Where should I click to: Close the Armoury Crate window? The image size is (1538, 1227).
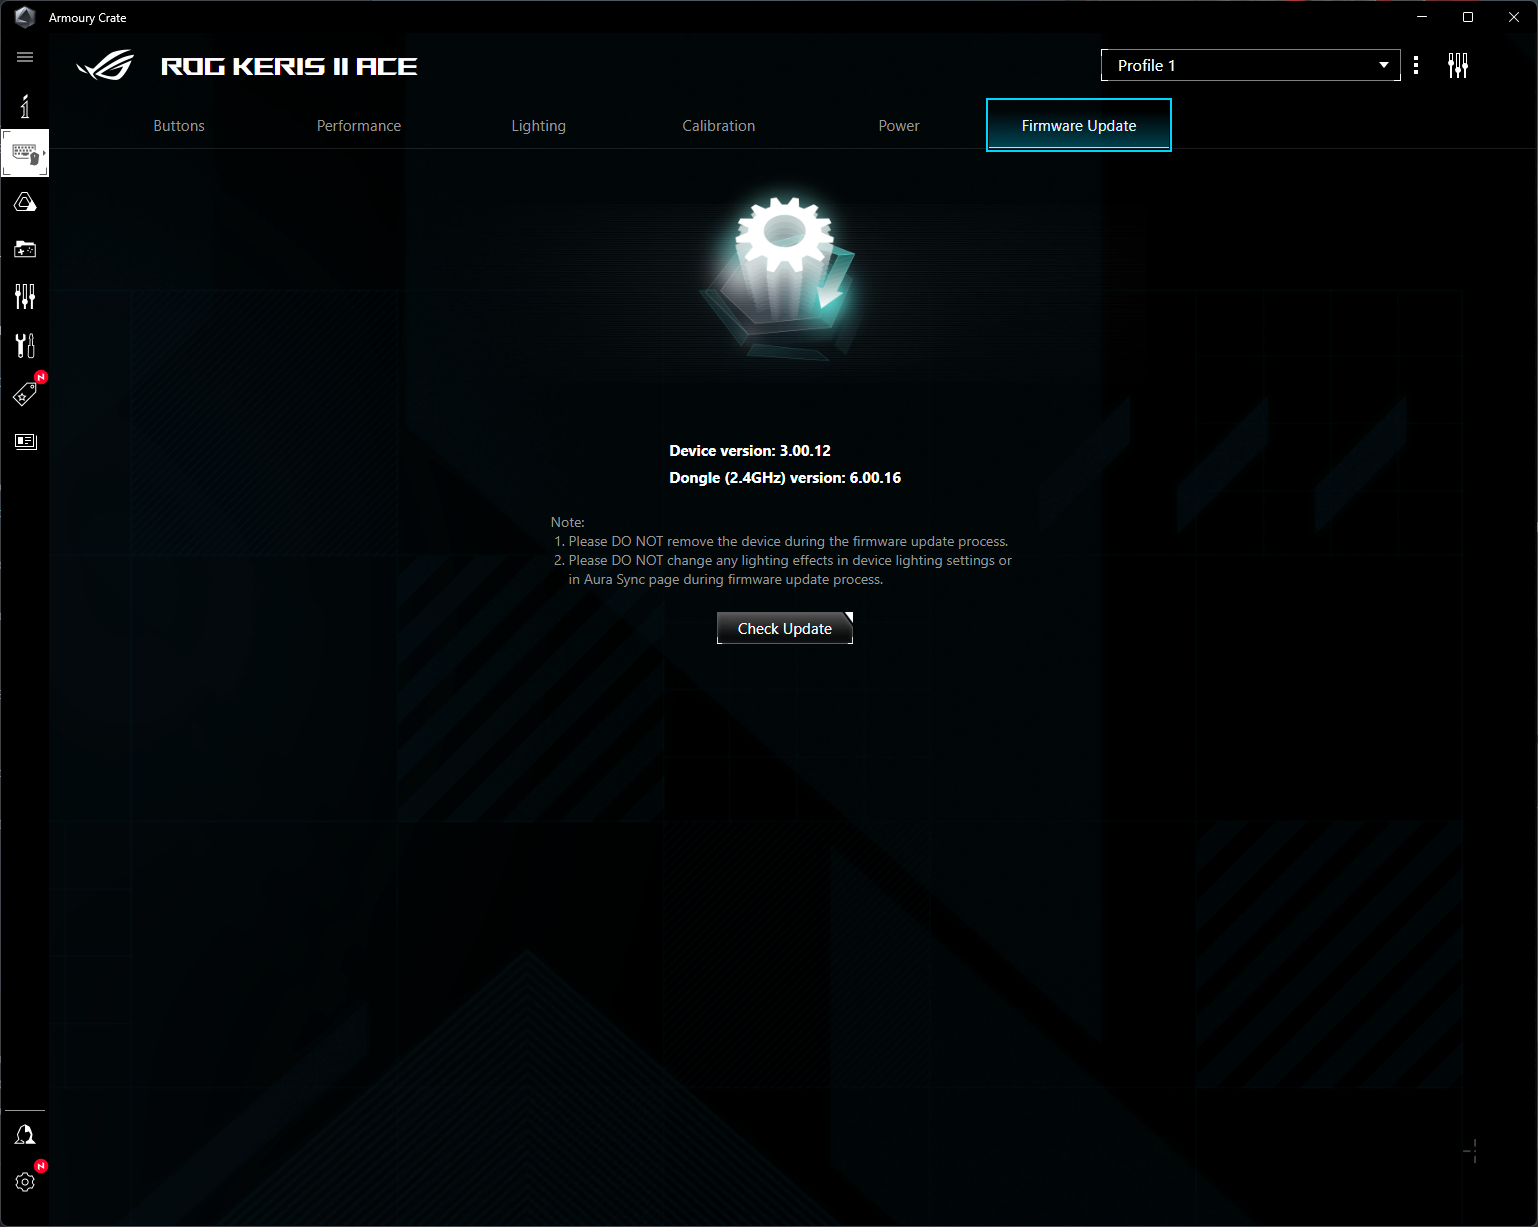point(1514,17)
